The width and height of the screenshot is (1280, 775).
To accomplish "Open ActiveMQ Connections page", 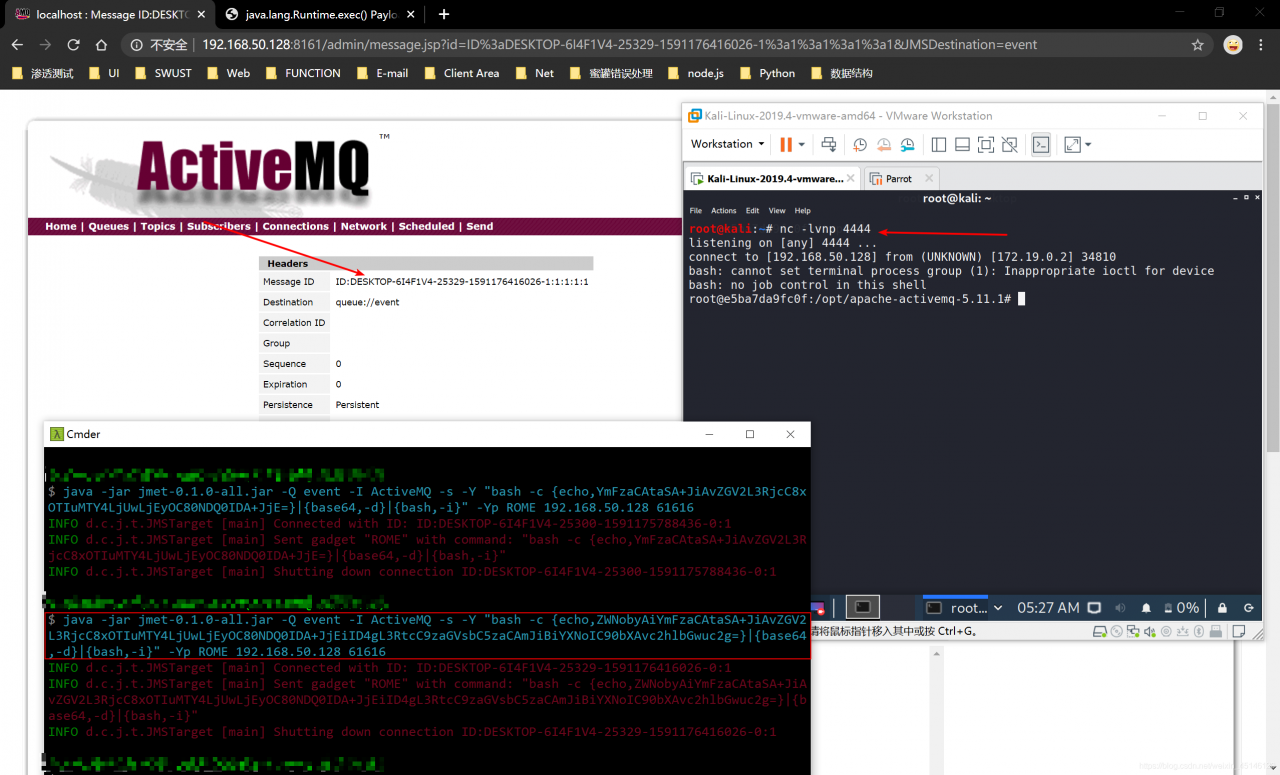I will point(296,226).
